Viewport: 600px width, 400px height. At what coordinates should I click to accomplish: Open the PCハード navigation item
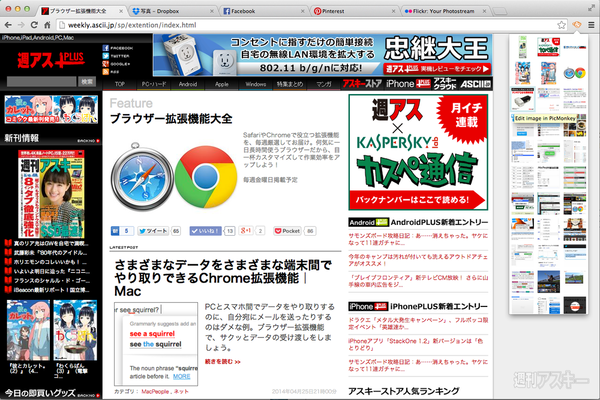tap(154, 84)
